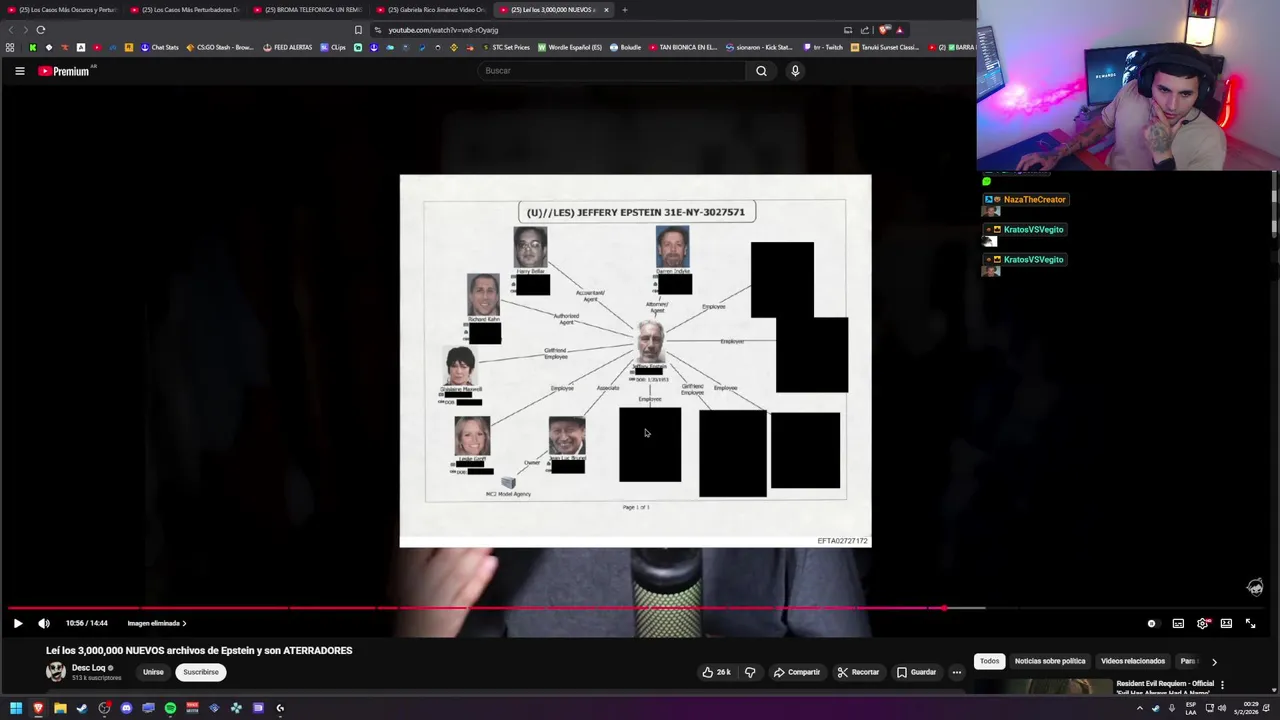Toggle subtitles on the player

pyautogui.click(x=1178, y=623)
